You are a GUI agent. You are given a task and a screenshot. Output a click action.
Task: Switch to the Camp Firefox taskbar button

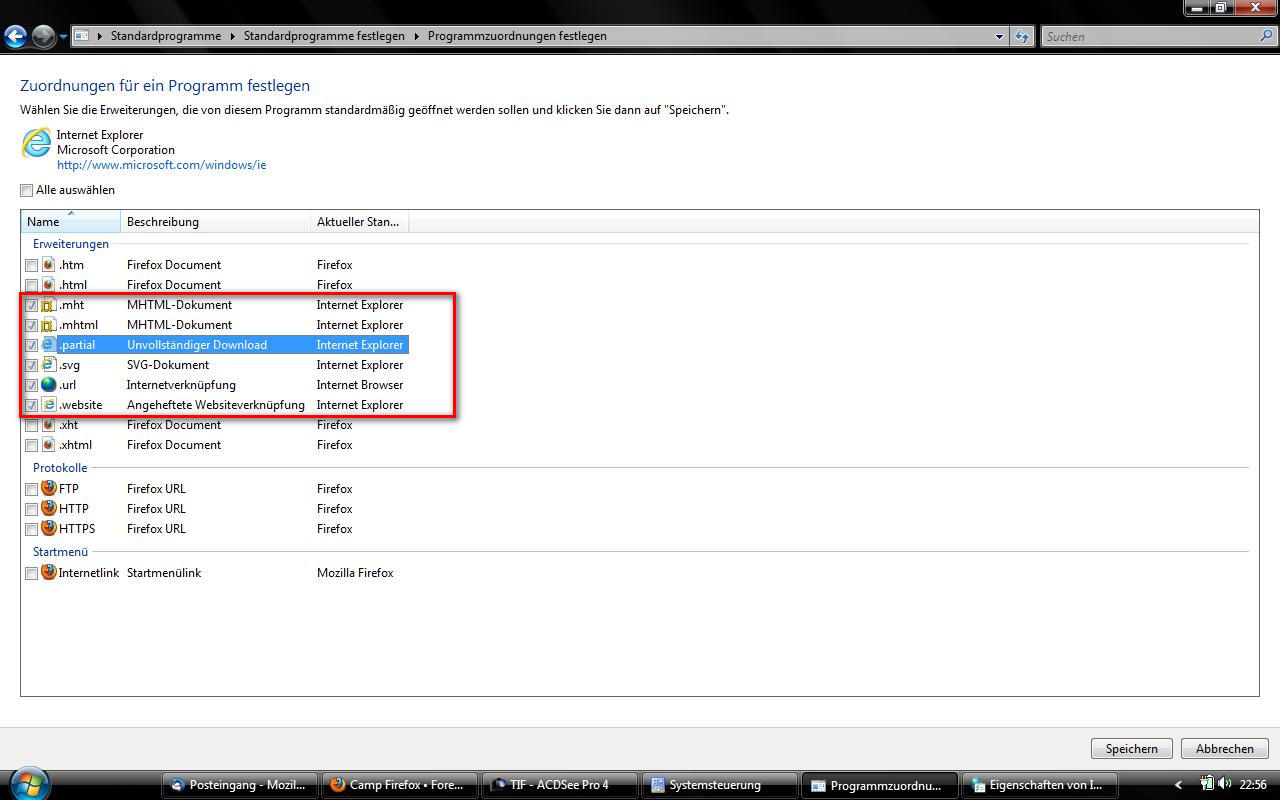click(400, 785)
